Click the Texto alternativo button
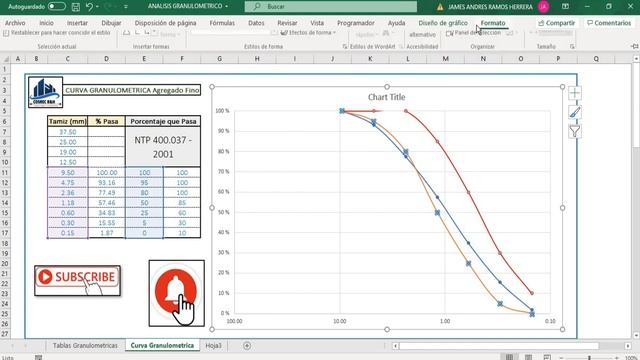The width and height of the screenshot is (640, 360). tap(422, 35)
